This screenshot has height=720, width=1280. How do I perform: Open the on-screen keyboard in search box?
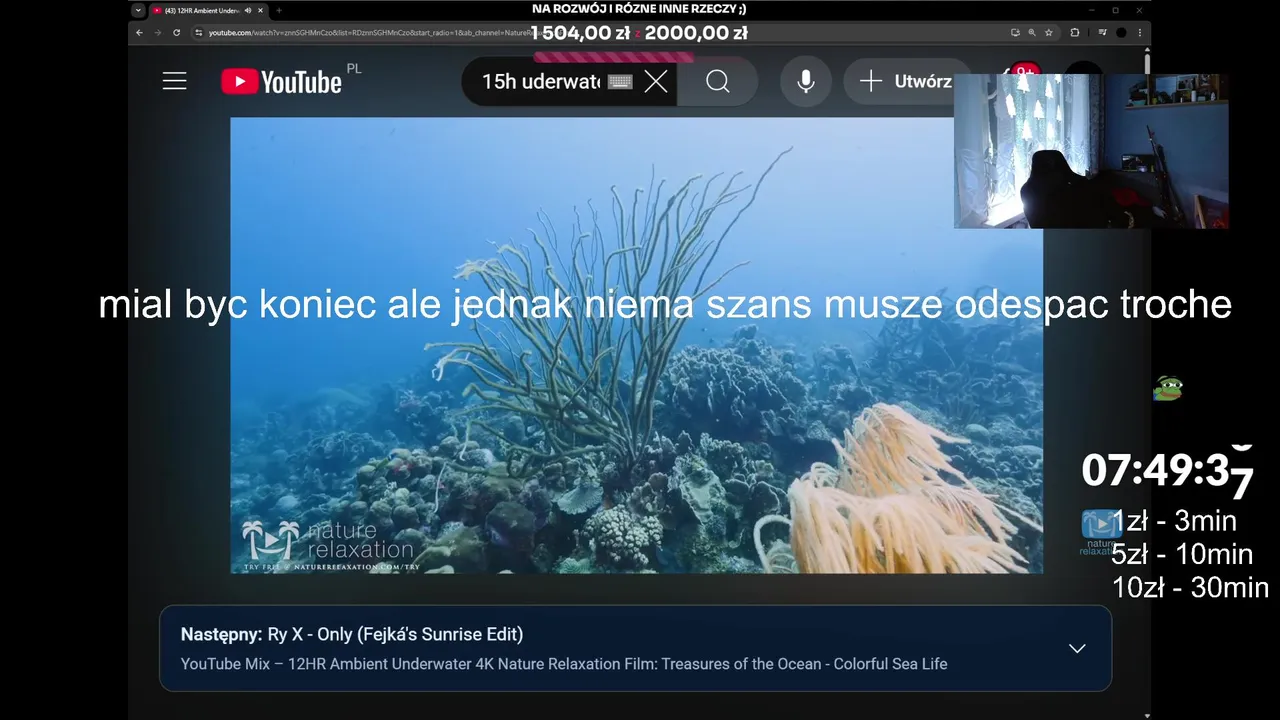620,82
